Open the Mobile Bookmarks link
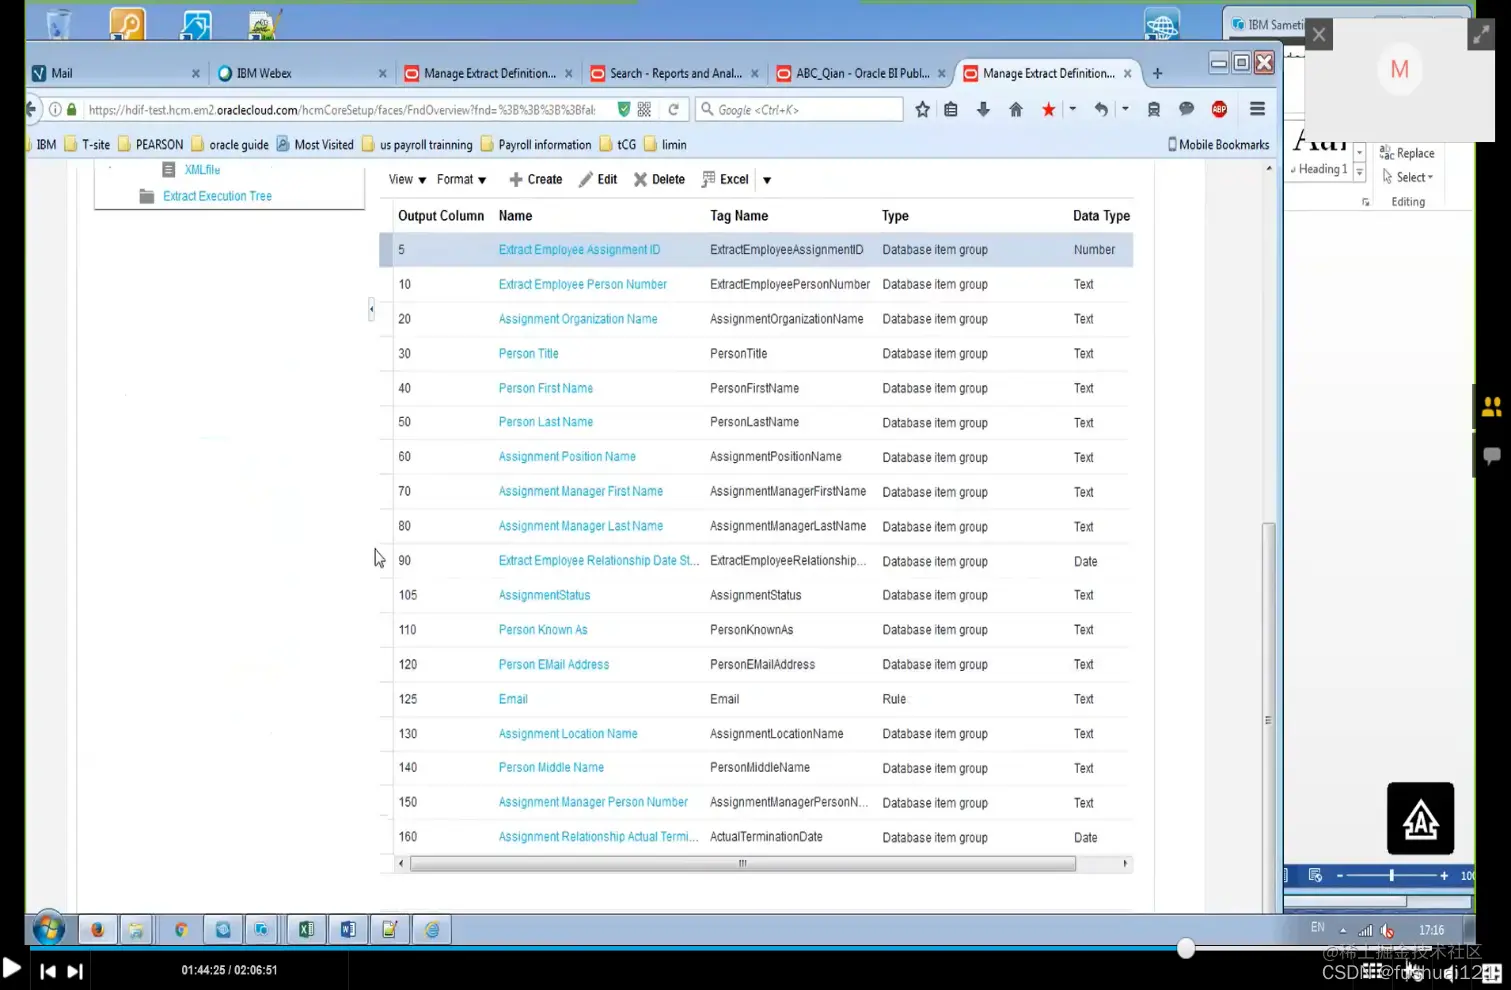This screenshot has height=990, width=1511. [x=1218, y=144]
